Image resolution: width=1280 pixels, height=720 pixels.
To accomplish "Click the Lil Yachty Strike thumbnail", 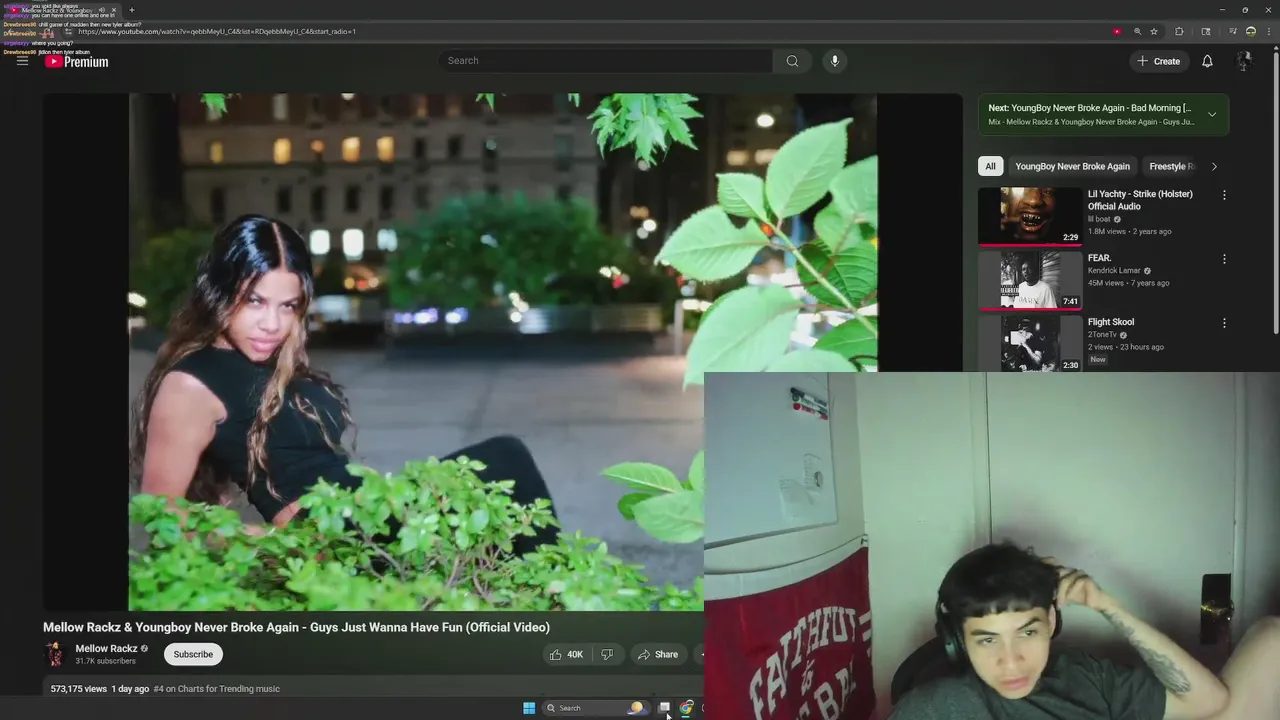I will pos(1030,215).
